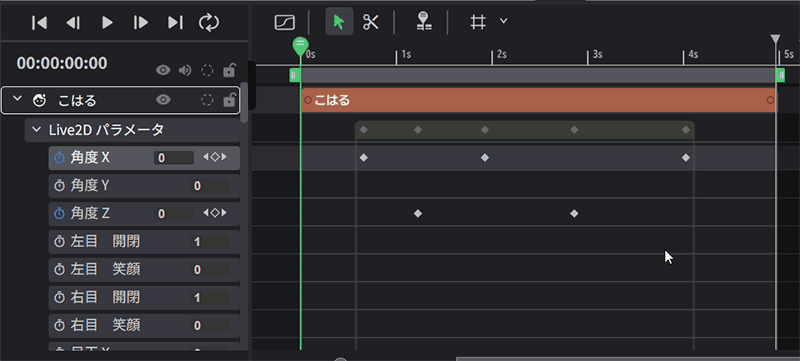Select the 角度 Z parameter row
This screenshot has height=361, width=800.
(x=144, y=214)
